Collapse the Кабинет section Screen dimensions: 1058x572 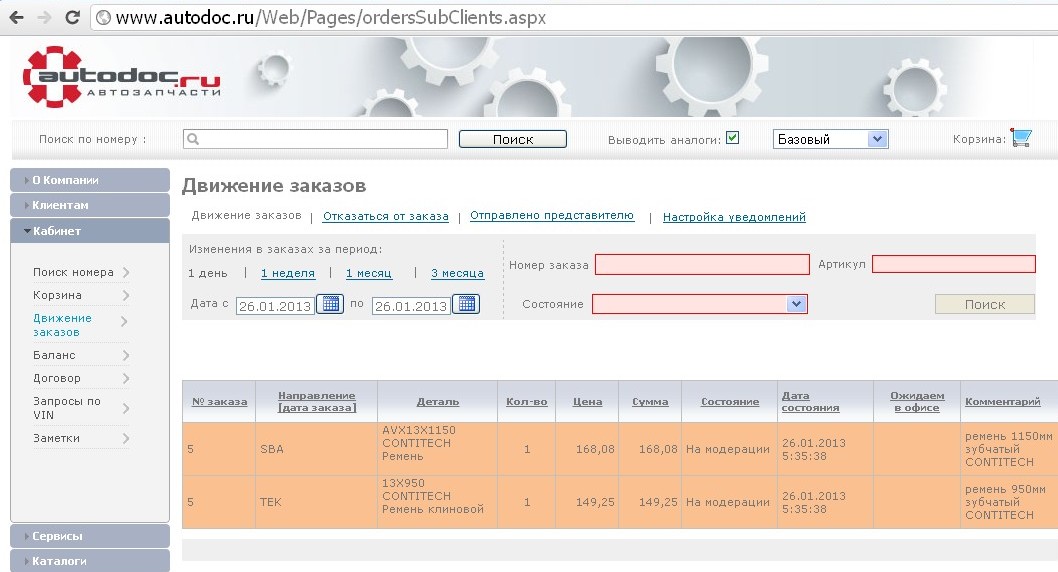90,231
